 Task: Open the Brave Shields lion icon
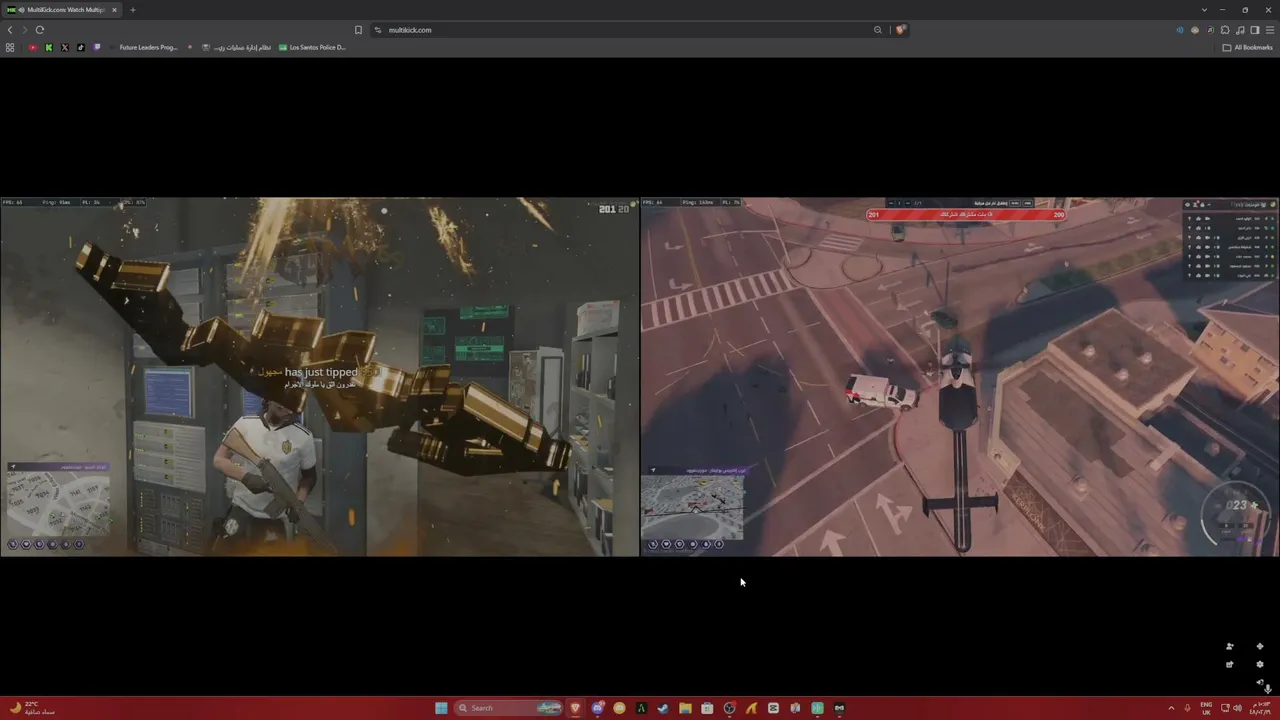900,30
